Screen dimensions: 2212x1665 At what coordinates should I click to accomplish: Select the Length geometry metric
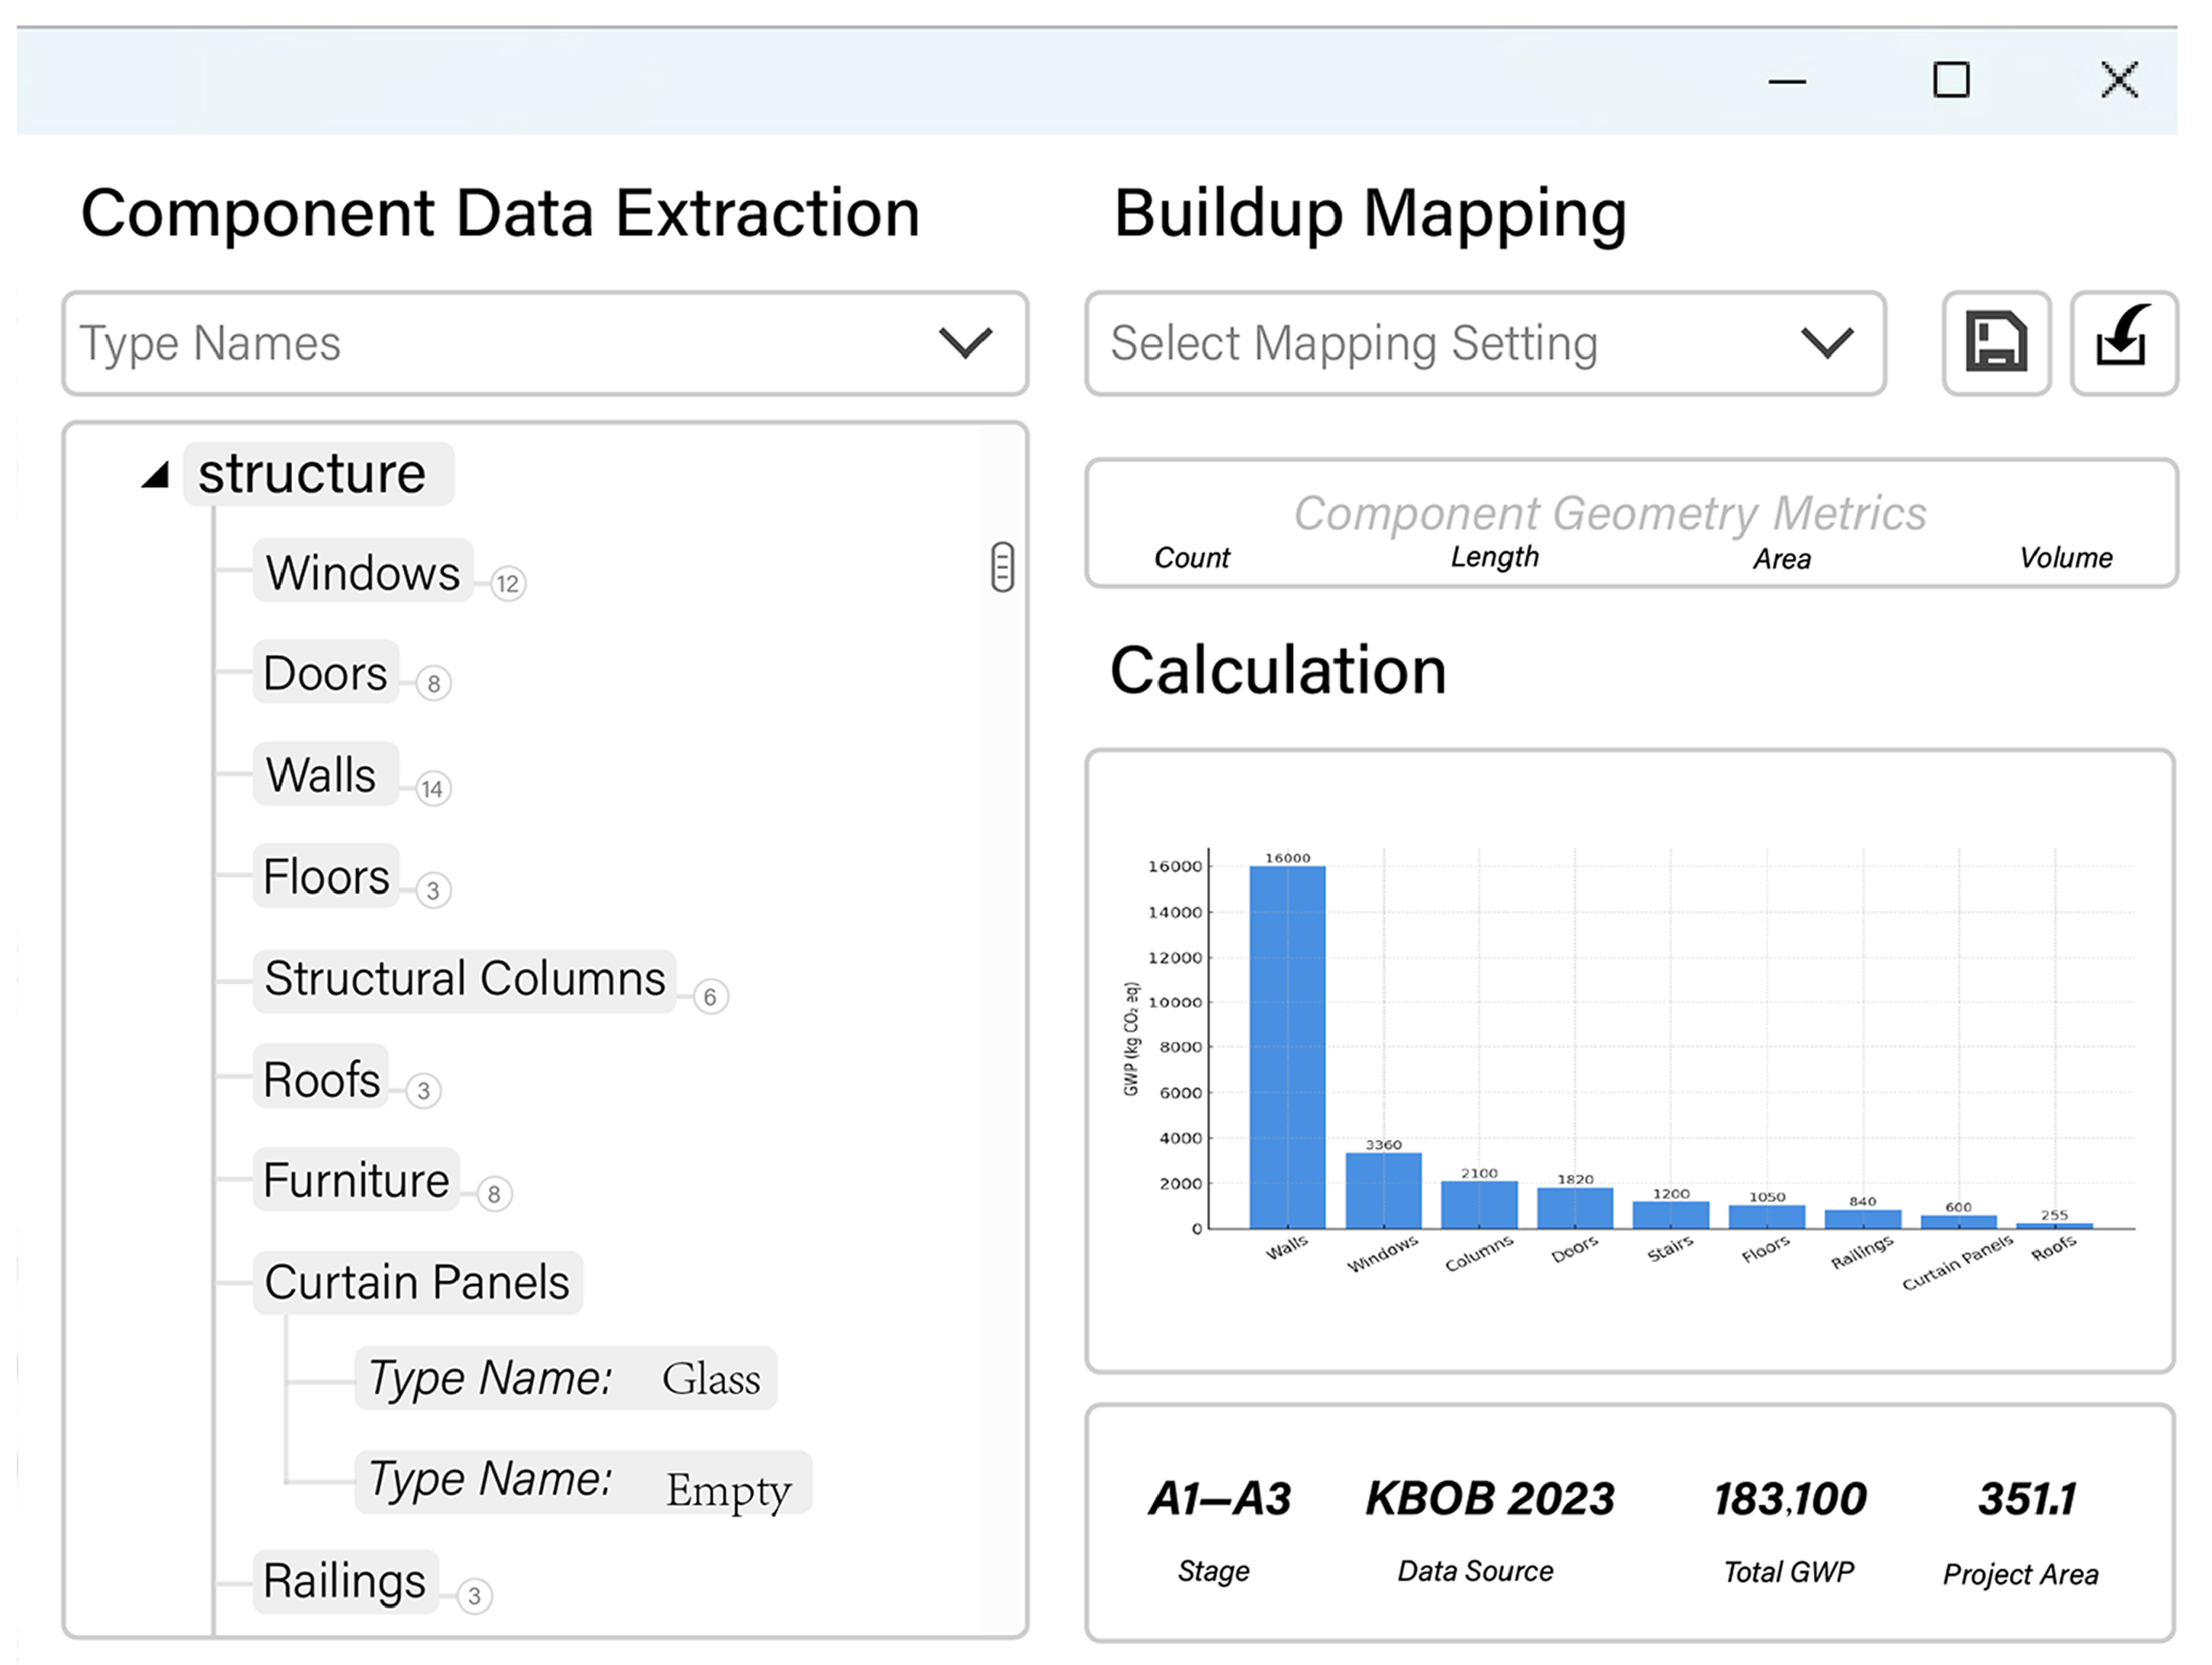click(1494, 557)
